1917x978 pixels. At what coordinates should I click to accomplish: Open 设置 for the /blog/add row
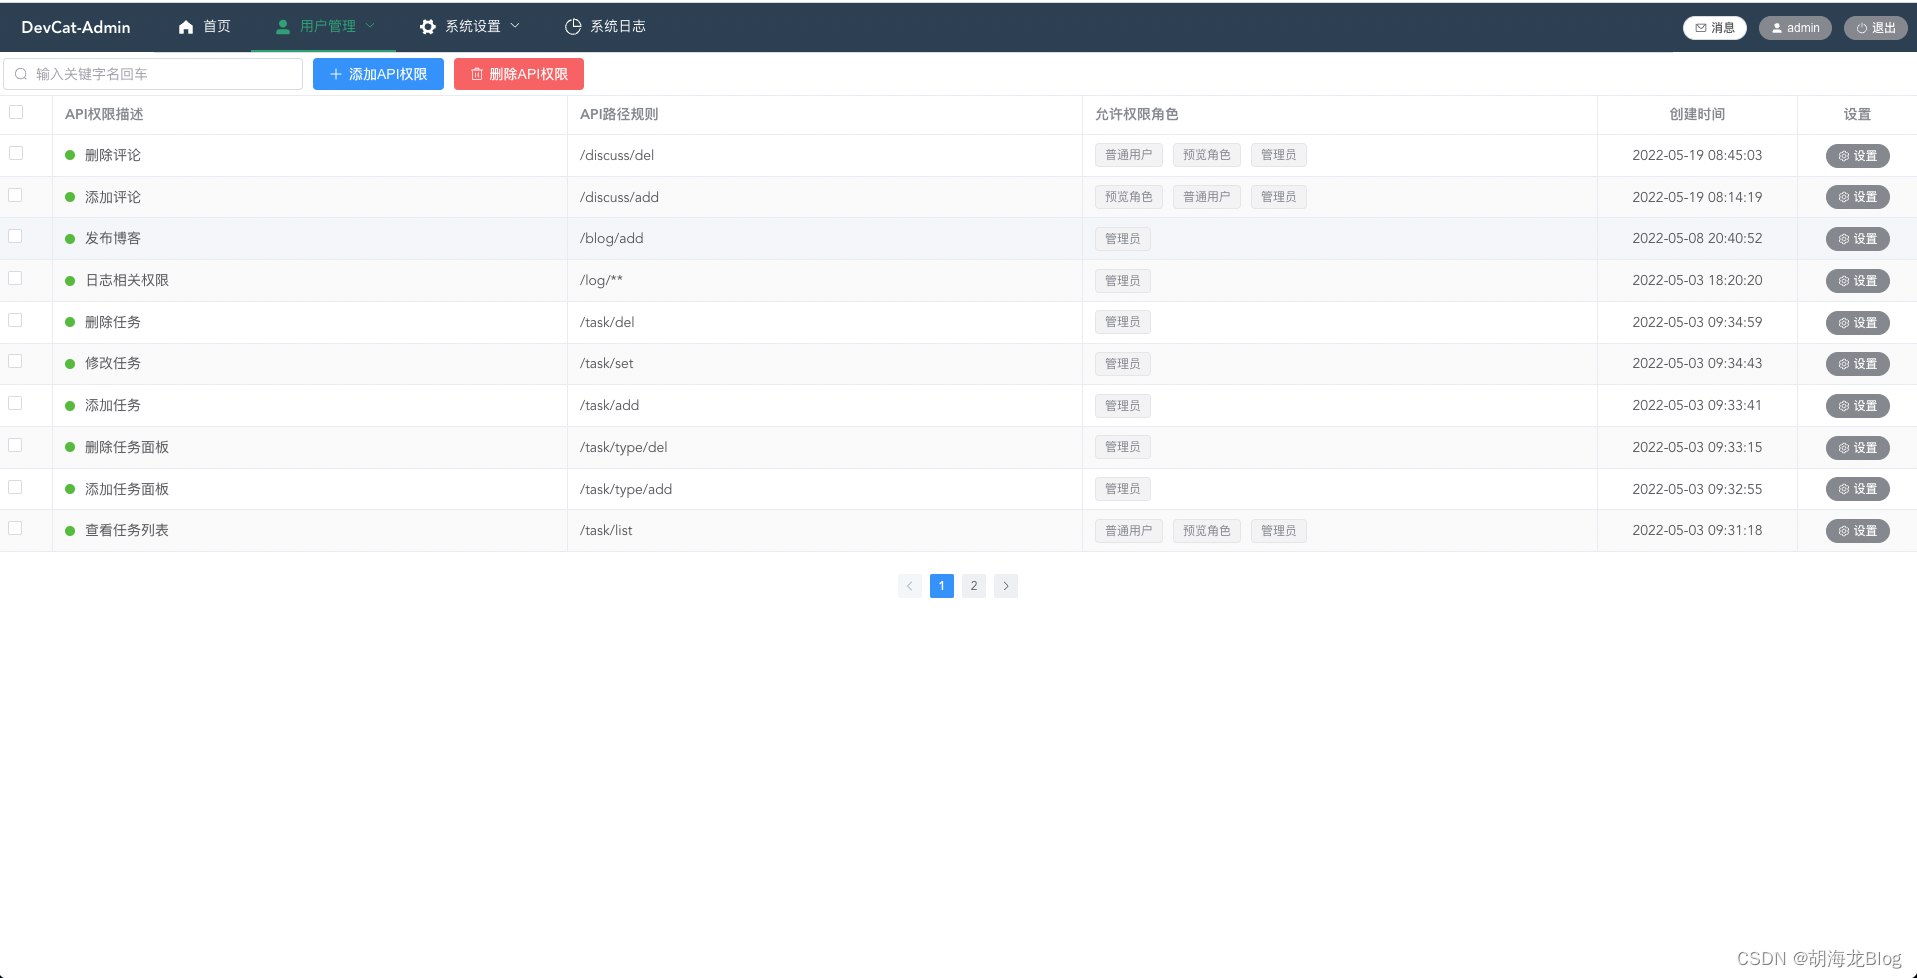(1857, 239)
